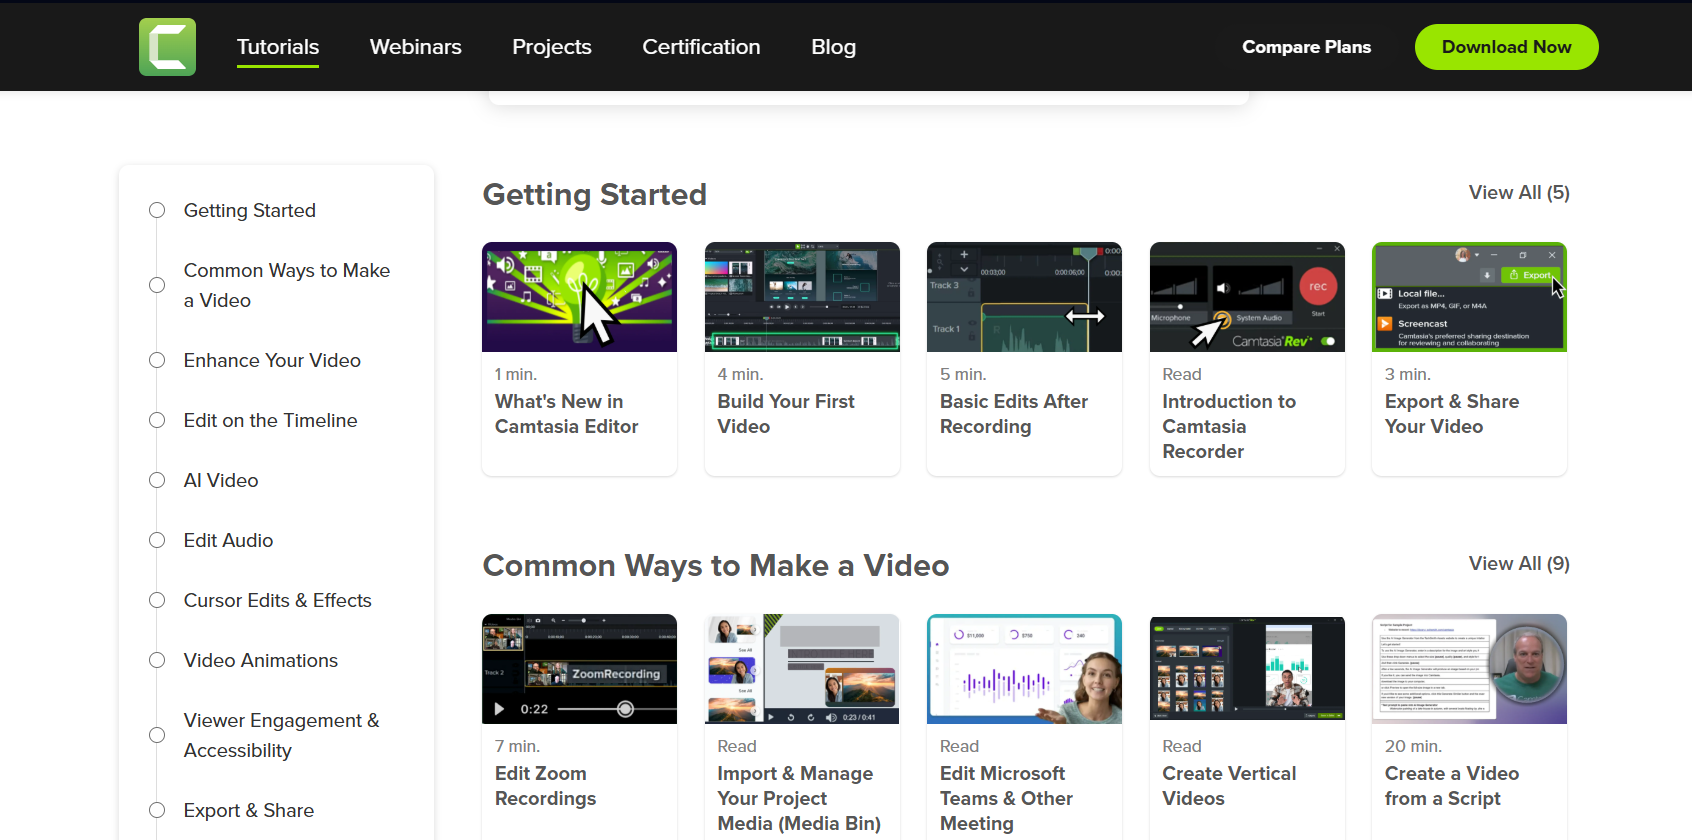This screenshot has height=840, width=1692.
Task: Jump to Getting Started in the sidebar
Action: coord(250,210)
